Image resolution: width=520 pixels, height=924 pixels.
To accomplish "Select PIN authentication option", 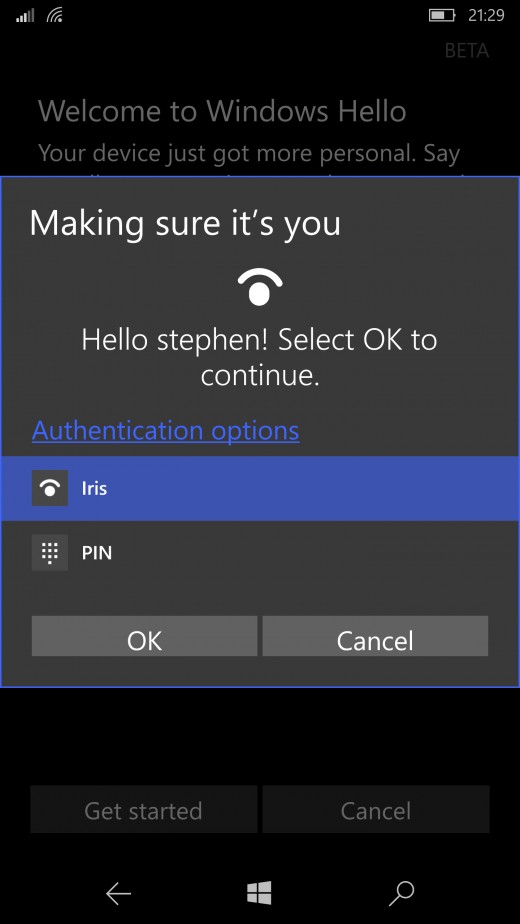I will coord(260,553).
